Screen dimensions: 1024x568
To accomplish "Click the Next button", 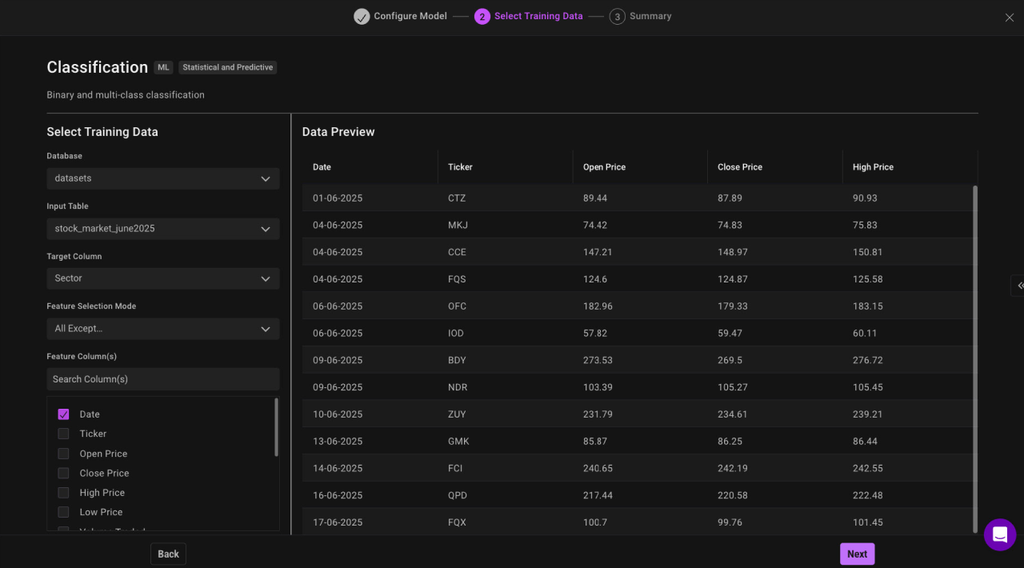I will (857, 554).
